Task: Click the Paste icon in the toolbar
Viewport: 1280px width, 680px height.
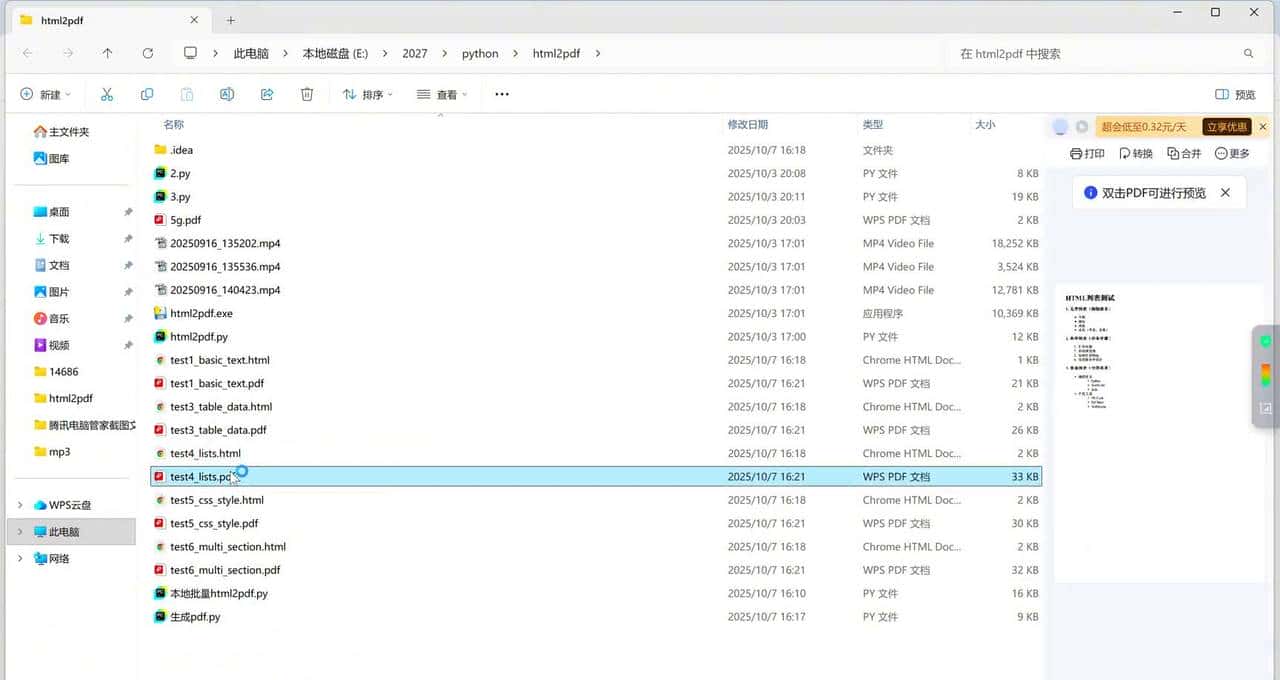Action: point(186,93)
